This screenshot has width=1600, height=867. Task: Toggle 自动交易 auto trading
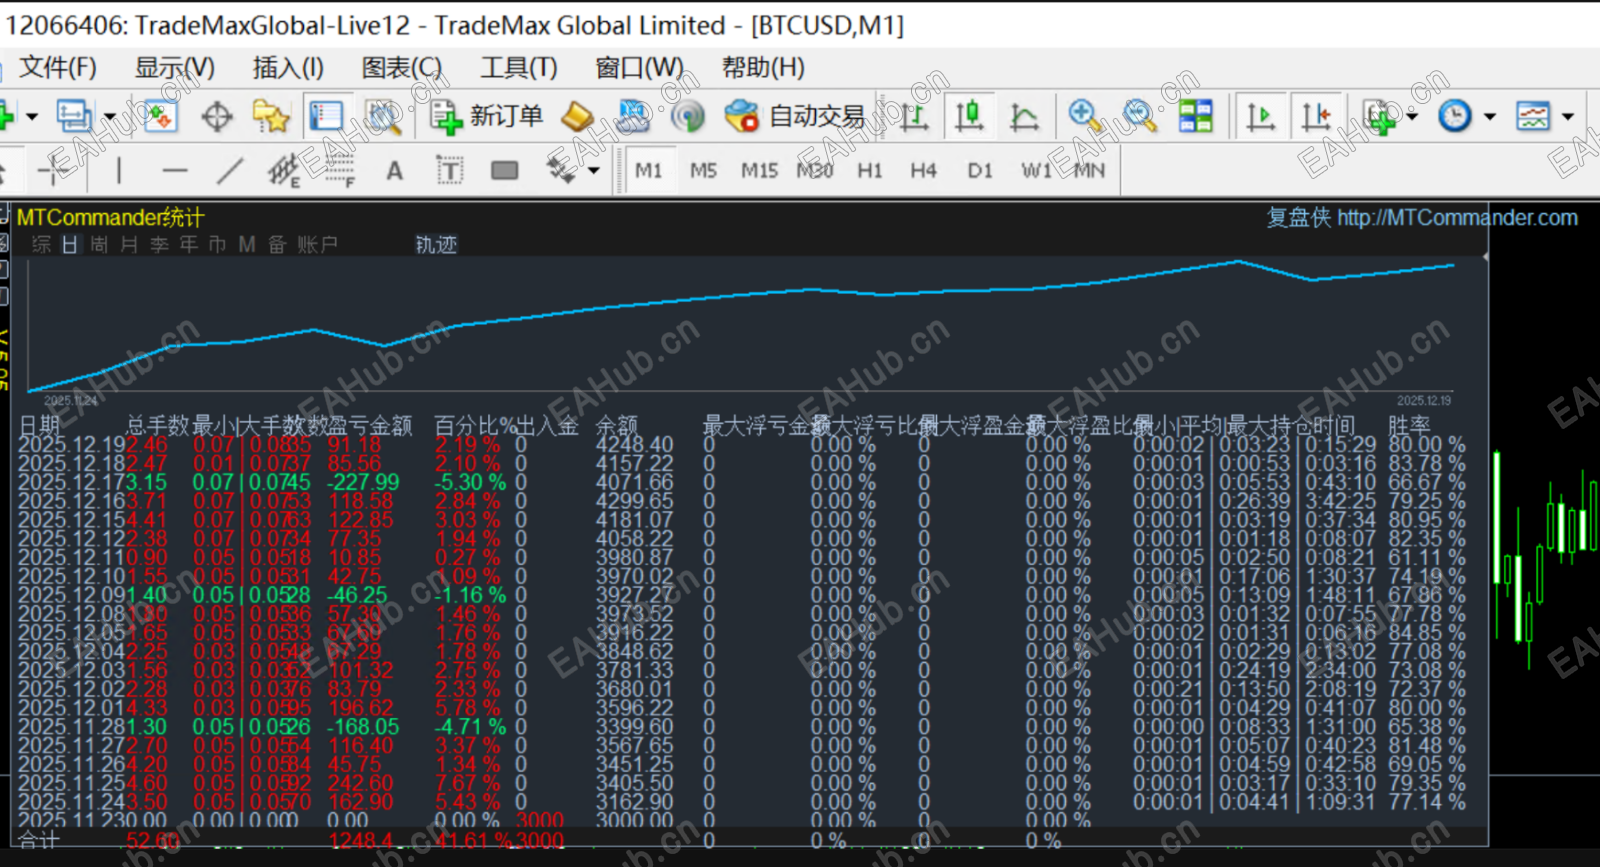(795, 117)
